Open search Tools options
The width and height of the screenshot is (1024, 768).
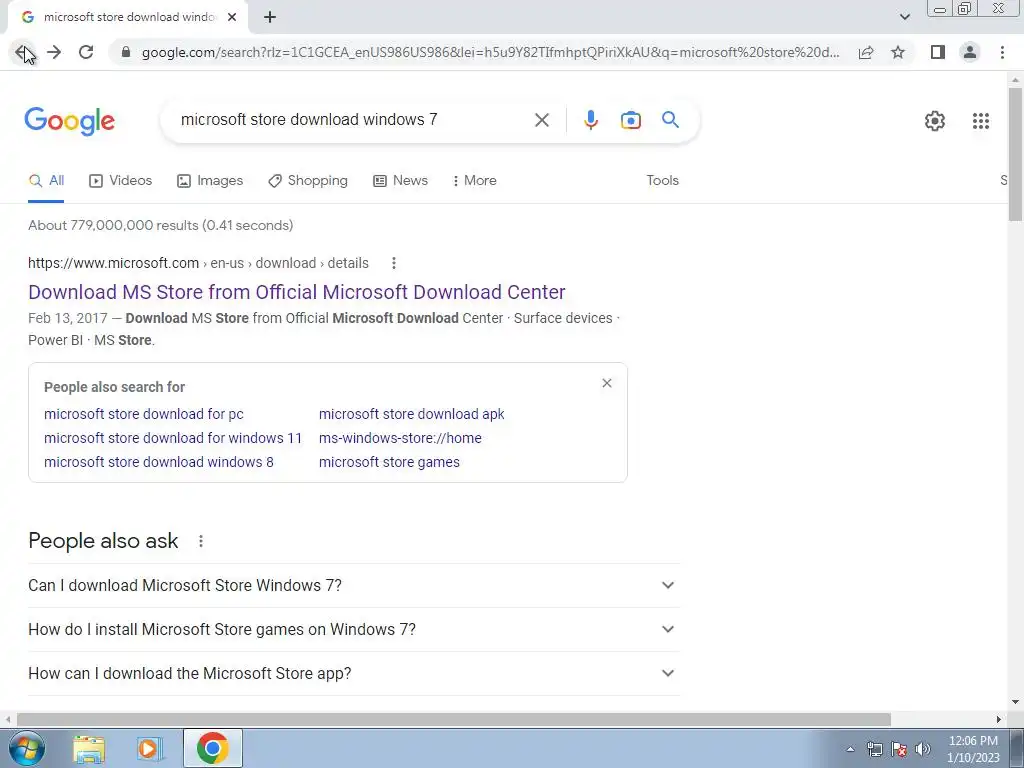click(x=662, y=181)
